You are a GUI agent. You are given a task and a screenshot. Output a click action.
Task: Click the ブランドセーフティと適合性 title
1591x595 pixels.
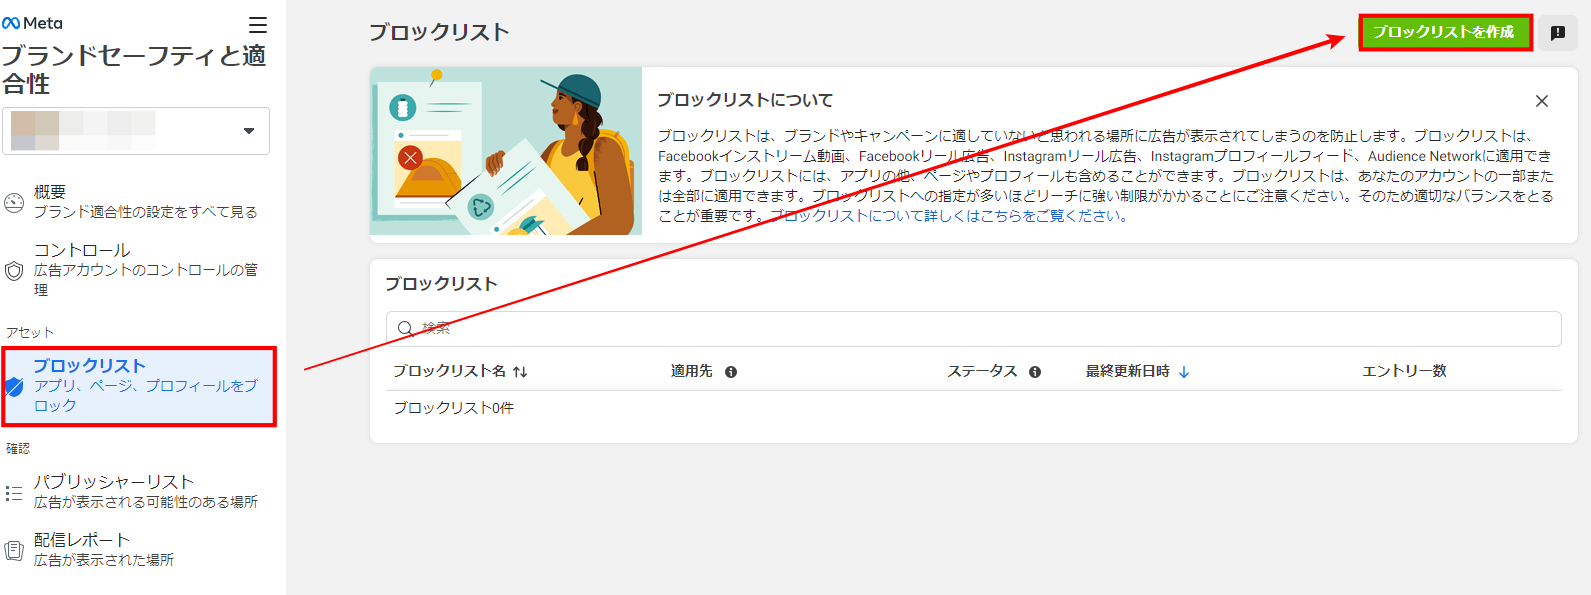[x=134, y=69]
